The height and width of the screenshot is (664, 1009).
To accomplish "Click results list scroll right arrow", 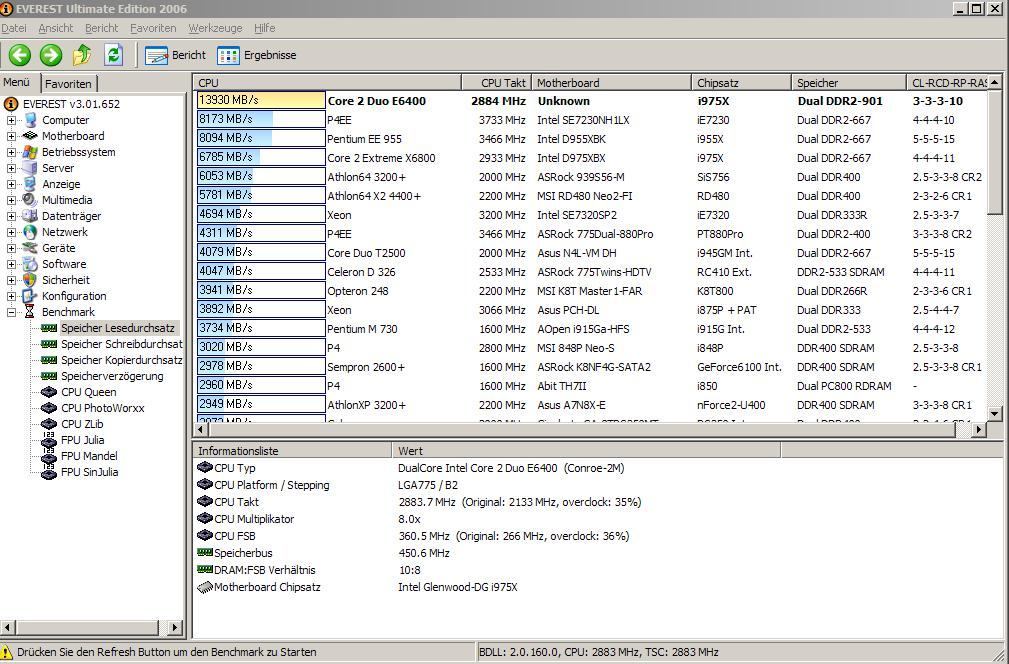I will tap(979, 429).
